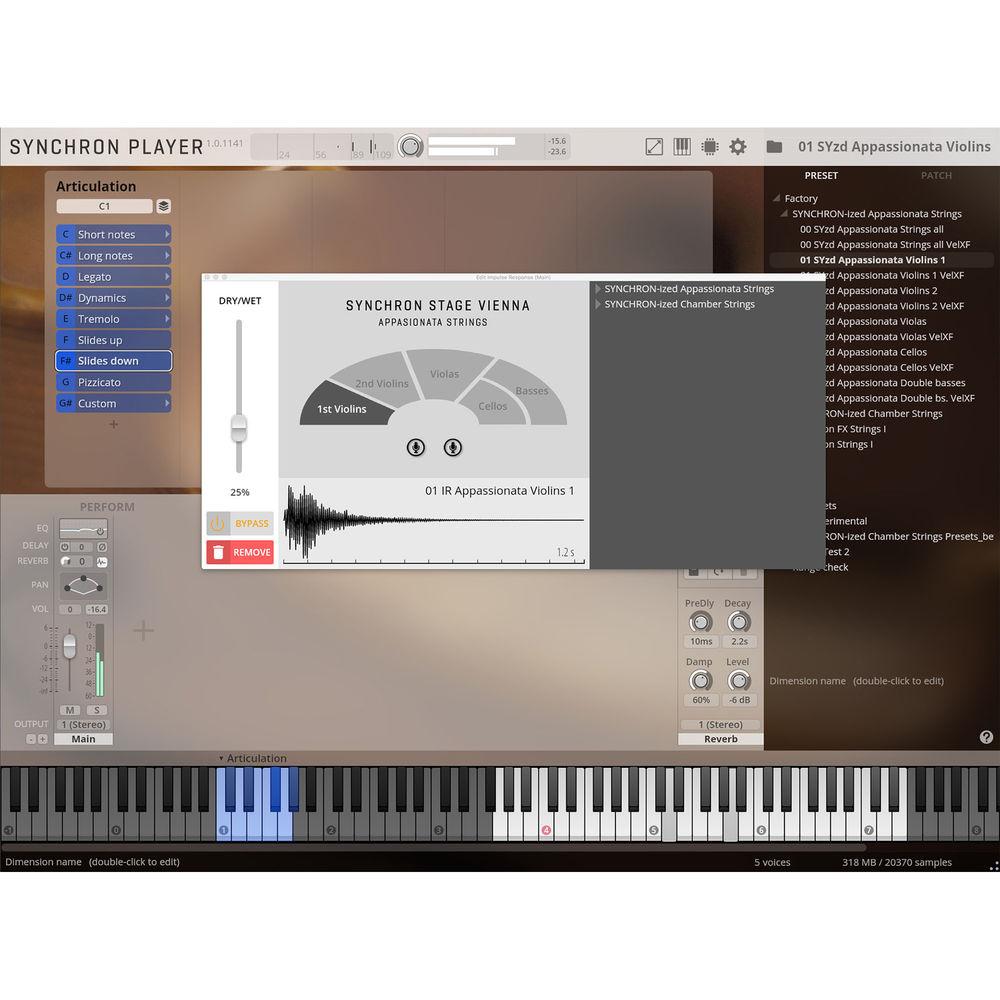Click the red REMOVE button
1000x1000 pixels.
pyautogui.click(x=239, y=552)
